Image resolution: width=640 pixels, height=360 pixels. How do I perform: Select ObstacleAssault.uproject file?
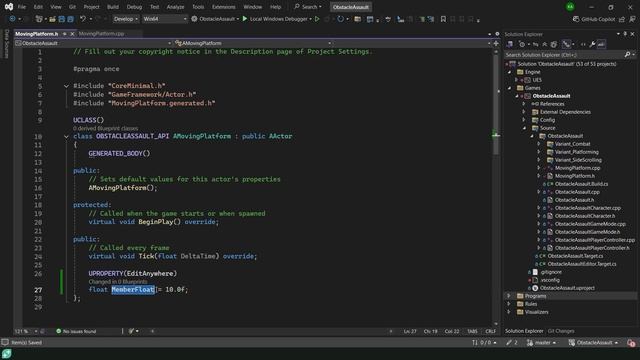(567, 288)
